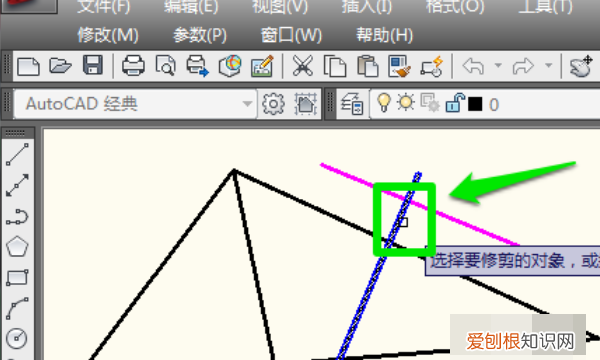
Task: Click the Sheet Set markup pencil icon
Action: click(262, 66)
